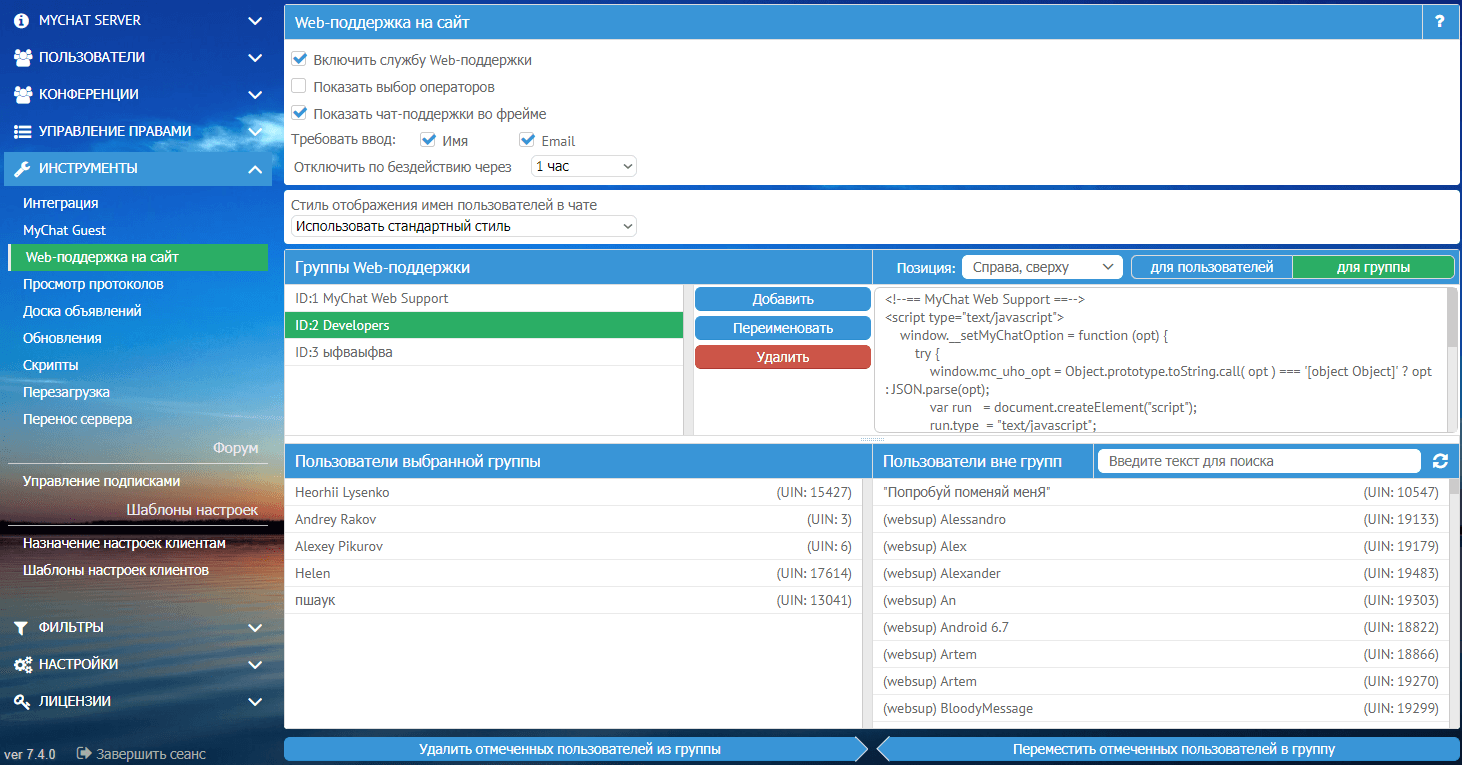Screen dimensions: 1462x765
Task: Select (websup) Android 6.7 user row
Action: [1160, 628]
